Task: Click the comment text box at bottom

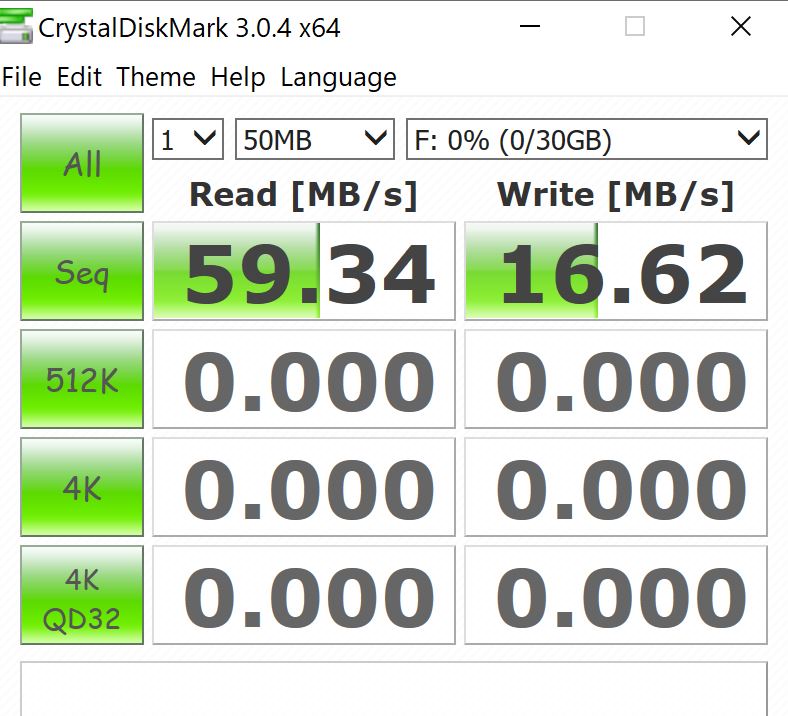Action: pos(394,689)
